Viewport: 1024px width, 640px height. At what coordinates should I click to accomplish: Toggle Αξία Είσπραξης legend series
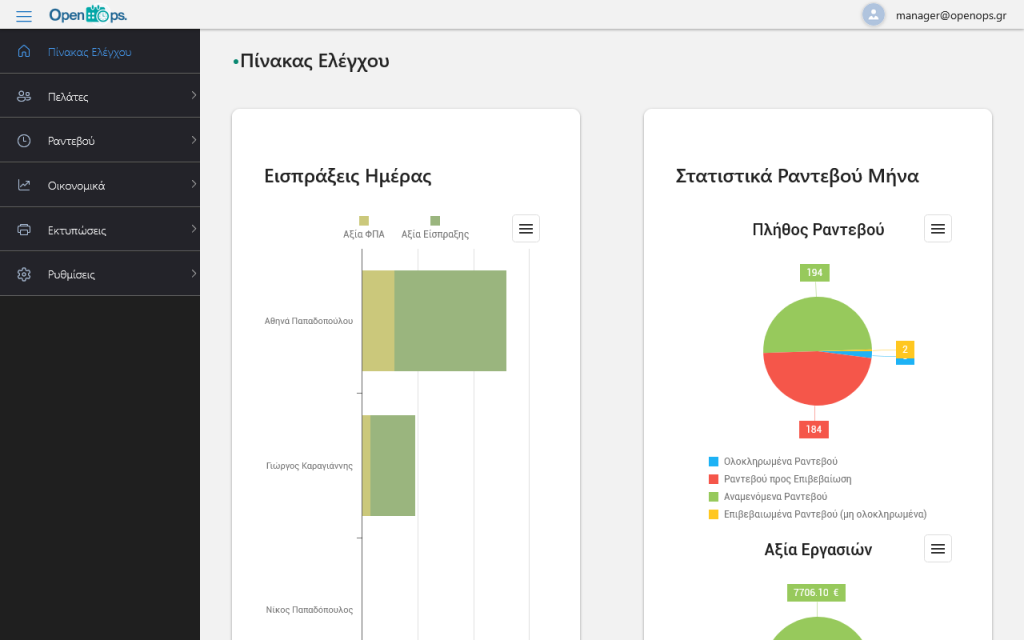coord(435,227)
